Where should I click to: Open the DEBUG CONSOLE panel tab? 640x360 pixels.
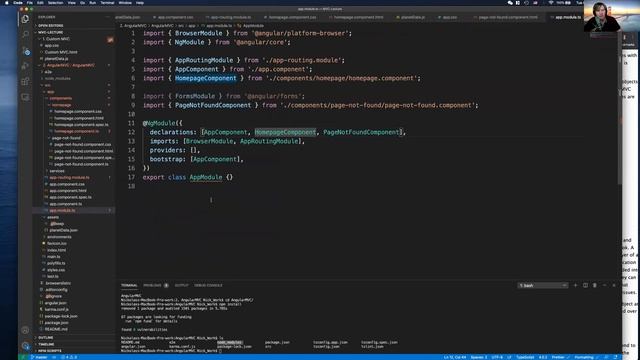coord(208,285)
